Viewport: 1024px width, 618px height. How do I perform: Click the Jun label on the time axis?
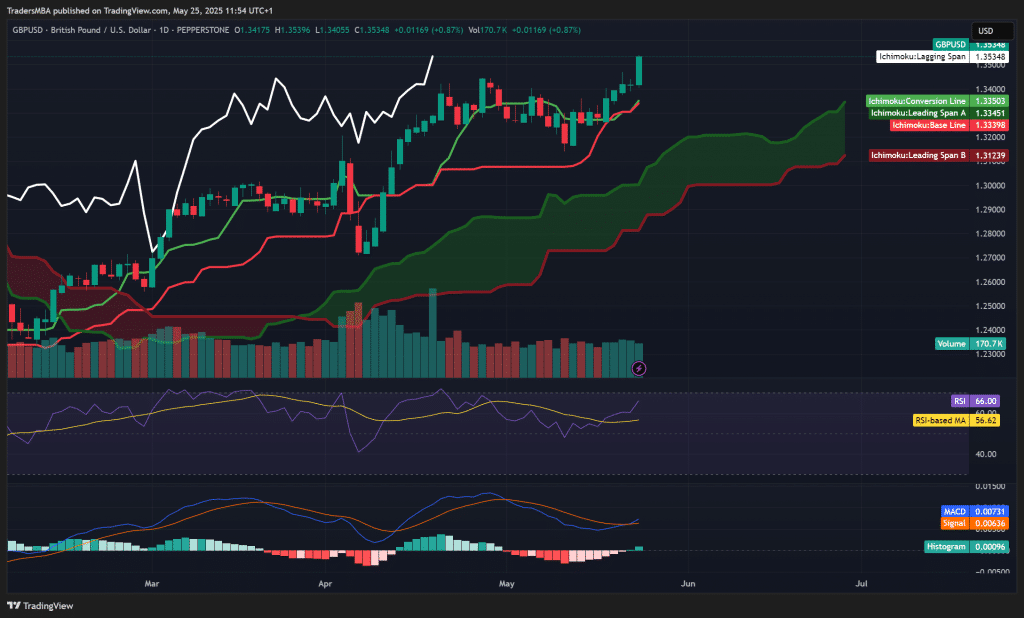pos(688,581)
